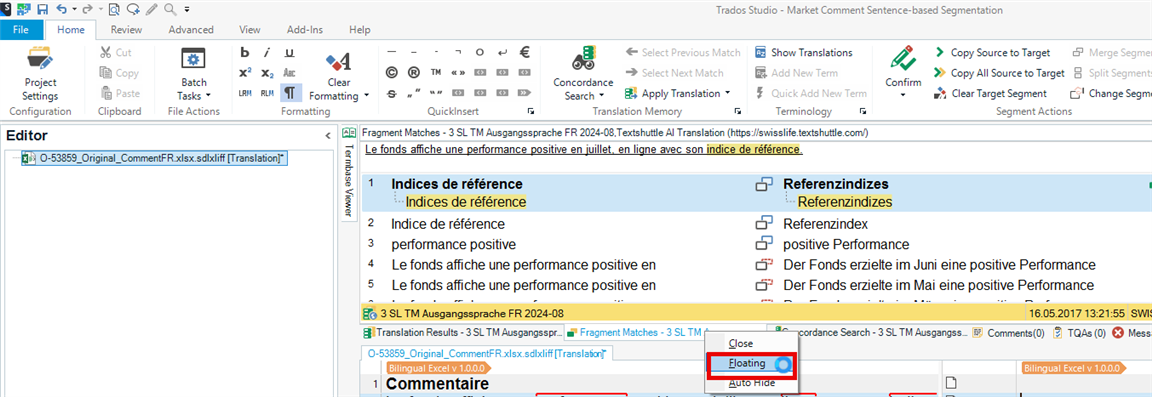Expand the Confirm button dropdown arrow
1152x397 pixels.
click(x=903, y=96)
